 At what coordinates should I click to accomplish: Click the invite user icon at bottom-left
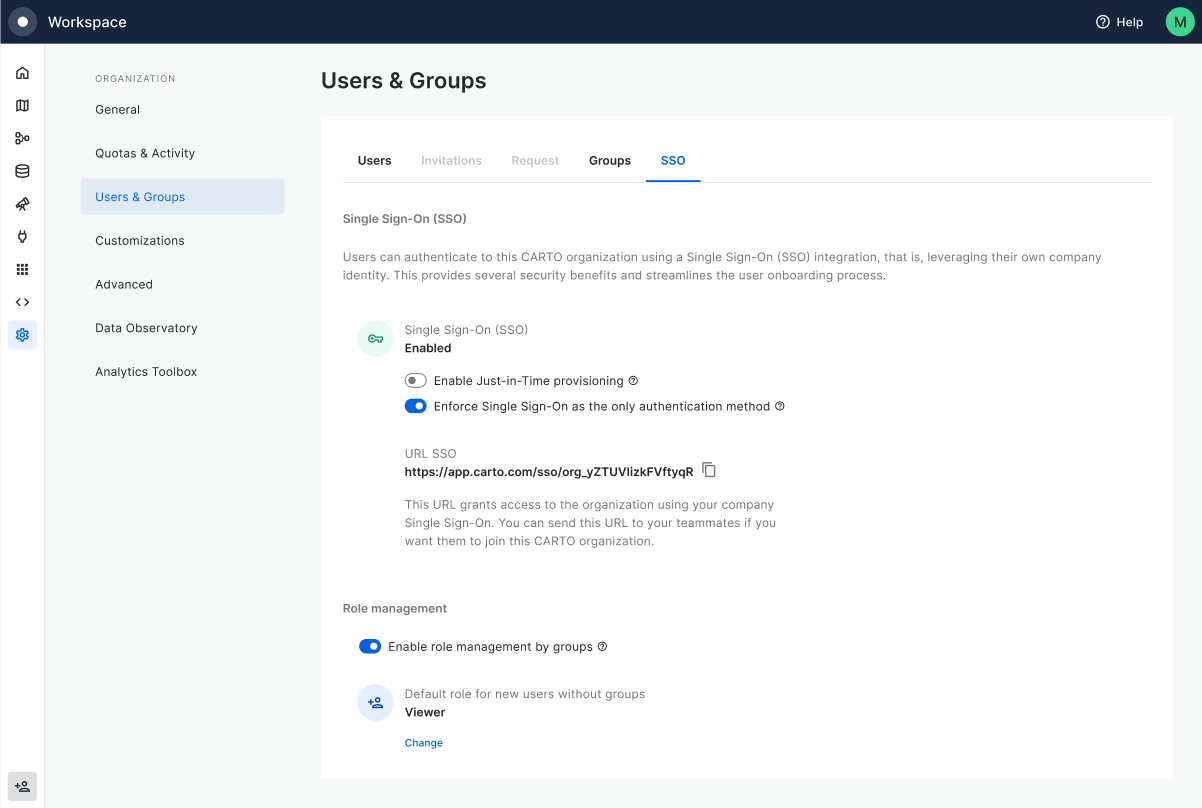22,786
